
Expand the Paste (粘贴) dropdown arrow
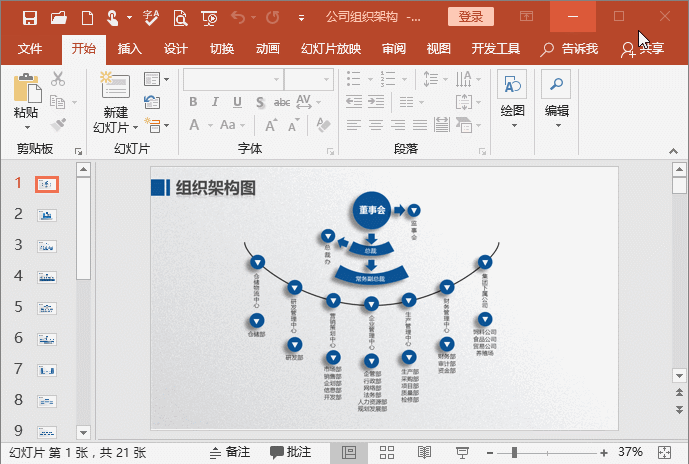click(26, 128)
